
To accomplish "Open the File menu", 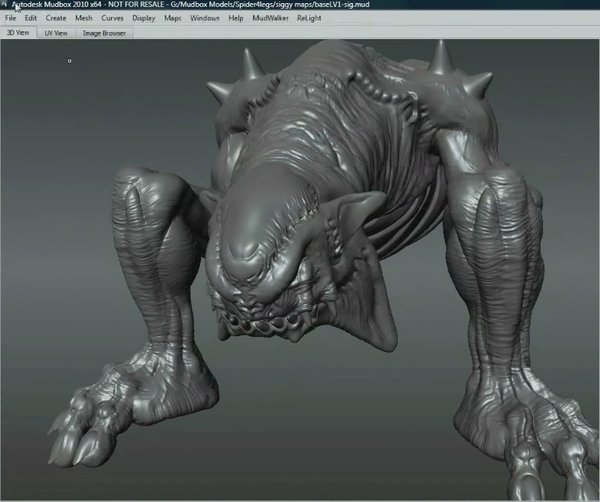I will (x=11, y=18).
